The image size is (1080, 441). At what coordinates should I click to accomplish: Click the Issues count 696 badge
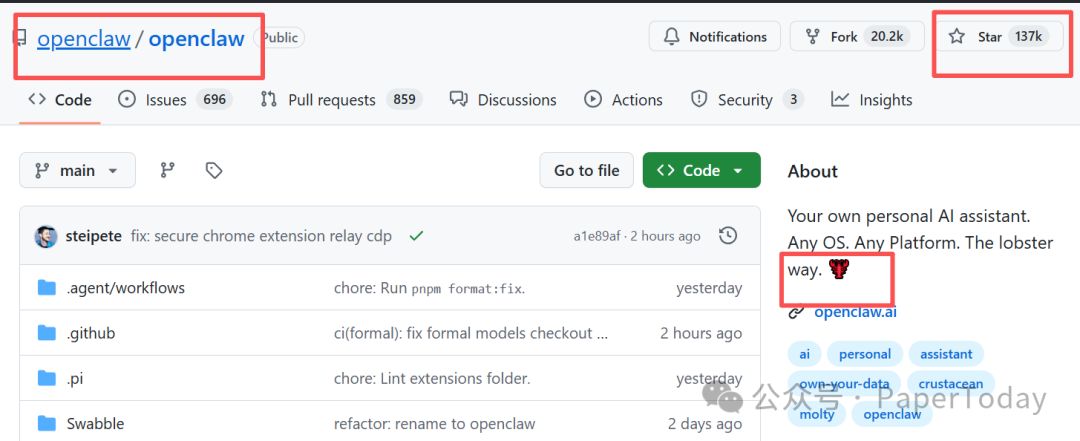click(x=214, y=100)
